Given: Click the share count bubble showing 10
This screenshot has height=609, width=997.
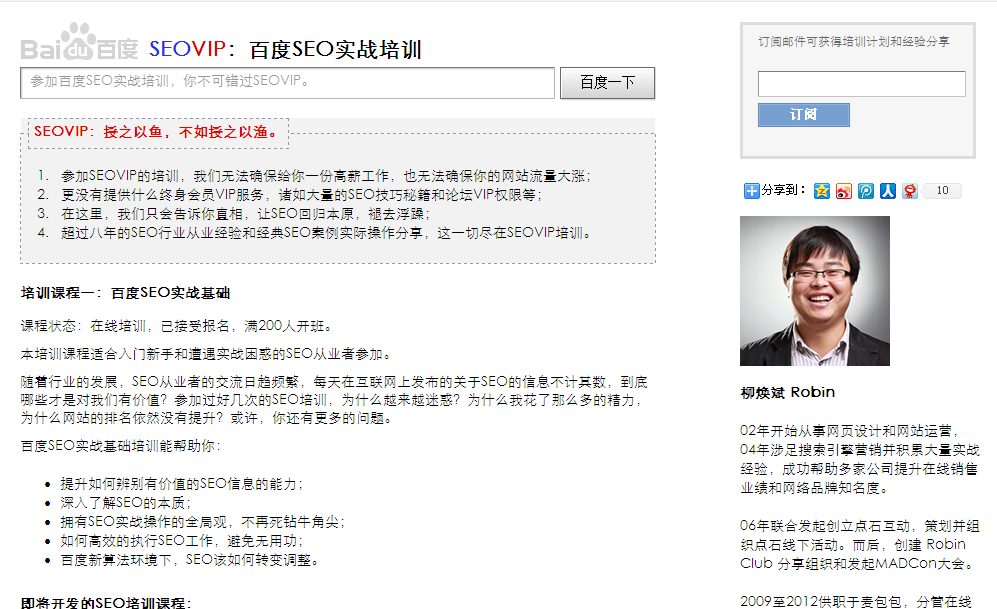Looking at the screenshot, I should 942,191.
